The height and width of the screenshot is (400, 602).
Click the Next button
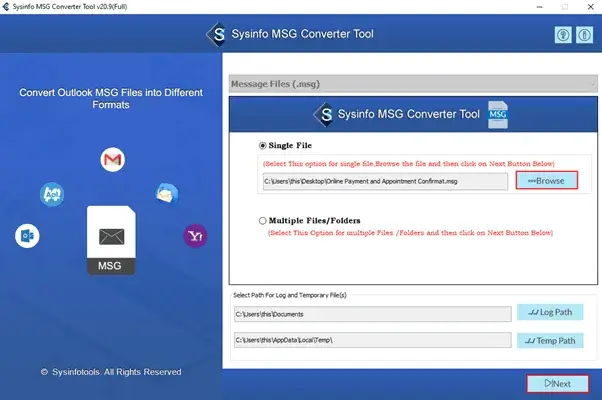click(558, 383)
